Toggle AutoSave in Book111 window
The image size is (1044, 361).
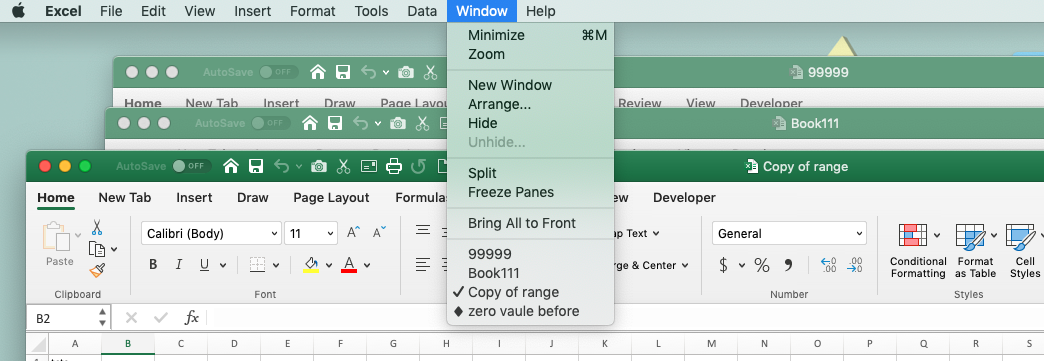(x=270, y=123)
